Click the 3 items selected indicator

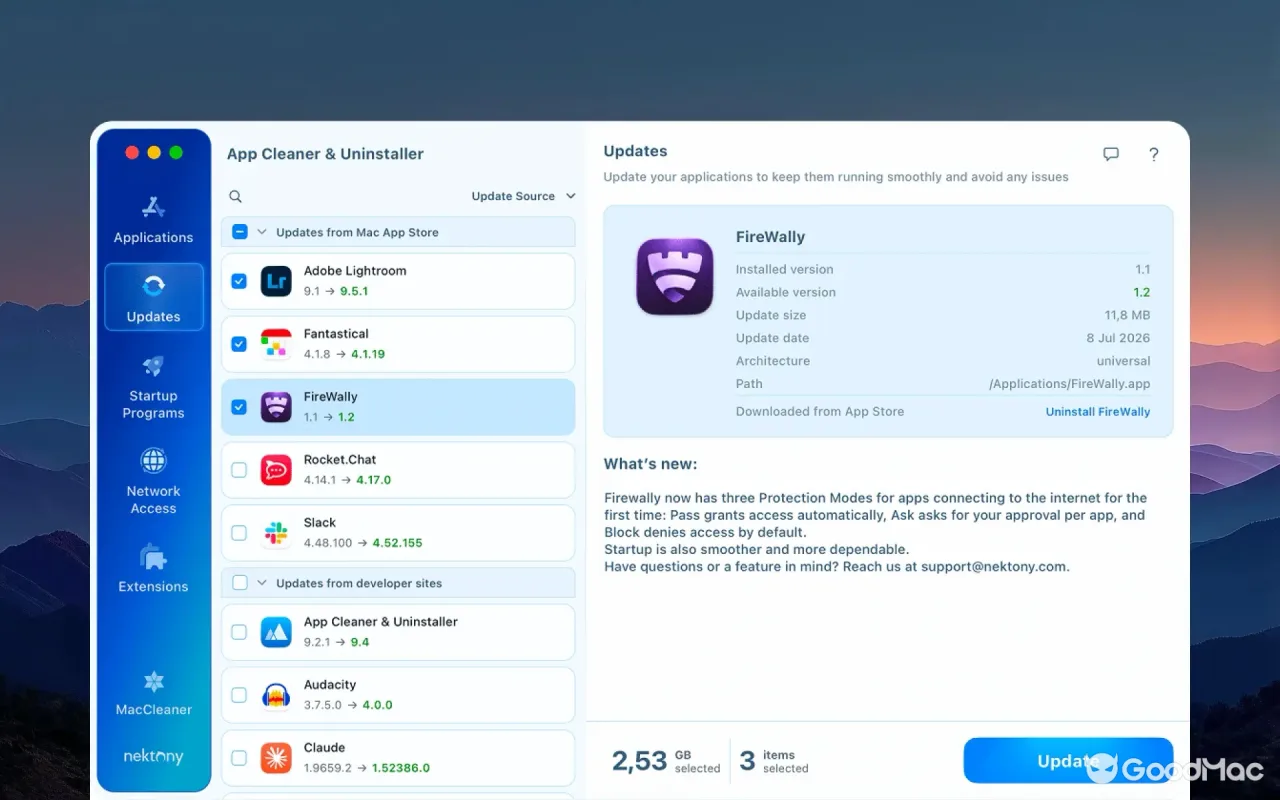[774, 761]
